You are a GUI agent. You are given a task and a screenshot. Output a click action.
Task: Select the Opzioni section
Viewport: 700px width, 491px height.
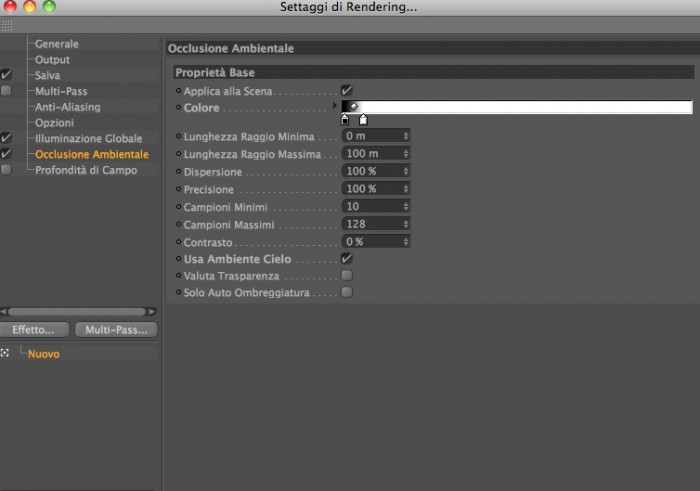pos(54,123)
